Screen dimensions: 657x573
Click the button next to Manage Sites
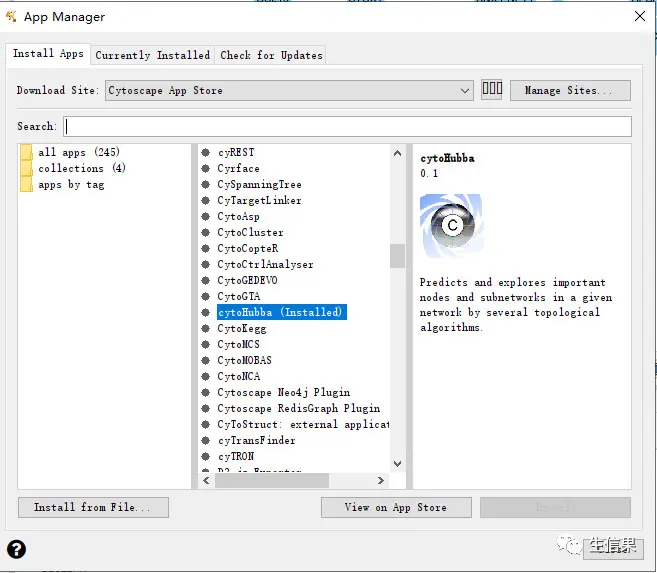[492, 89]
